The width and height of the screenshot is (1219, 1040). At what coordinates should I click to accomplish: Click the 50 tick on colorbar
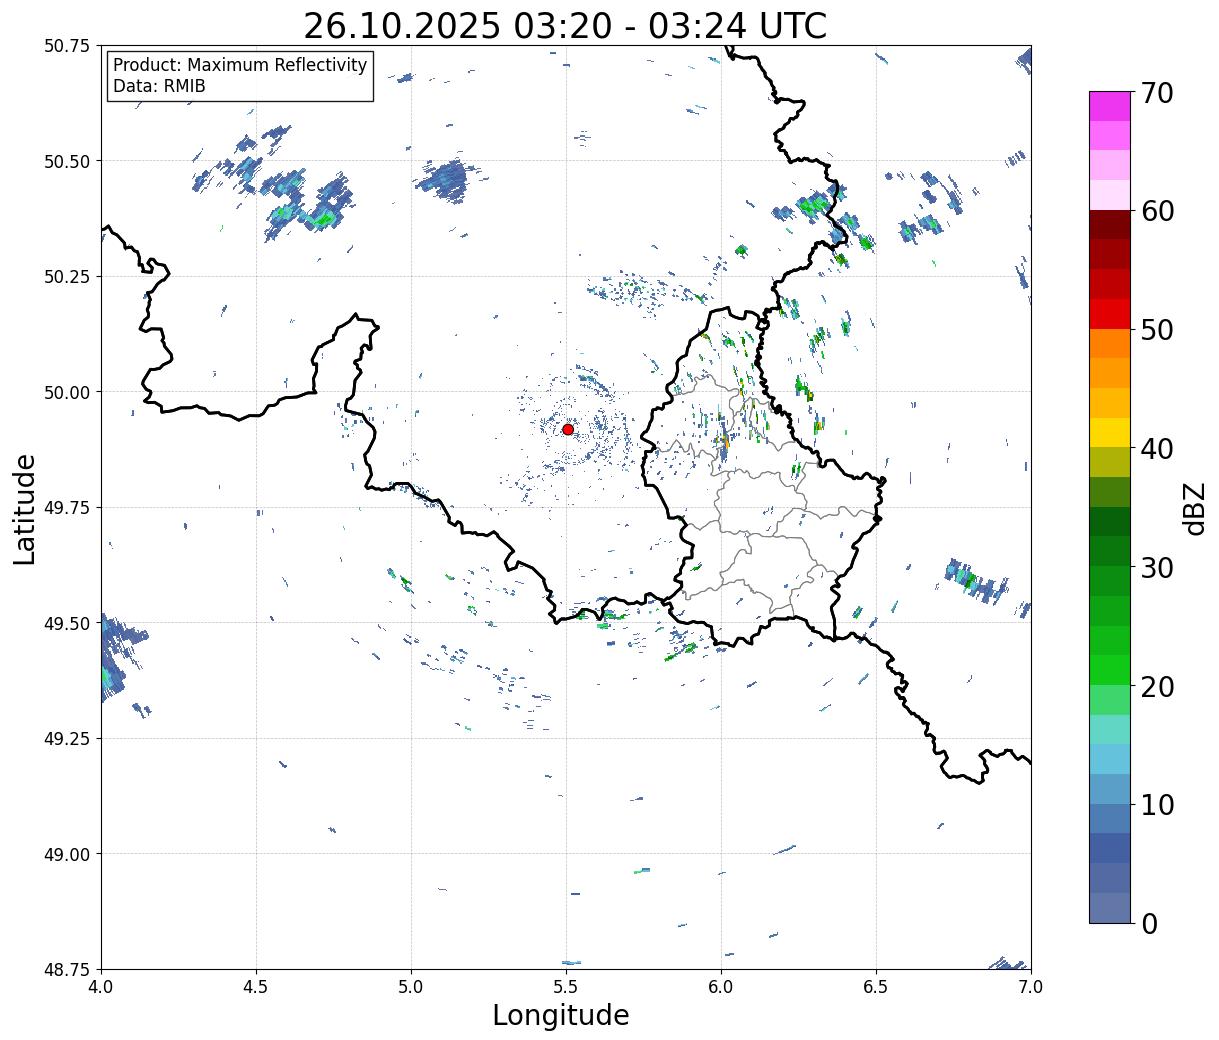coord(1156,330)
